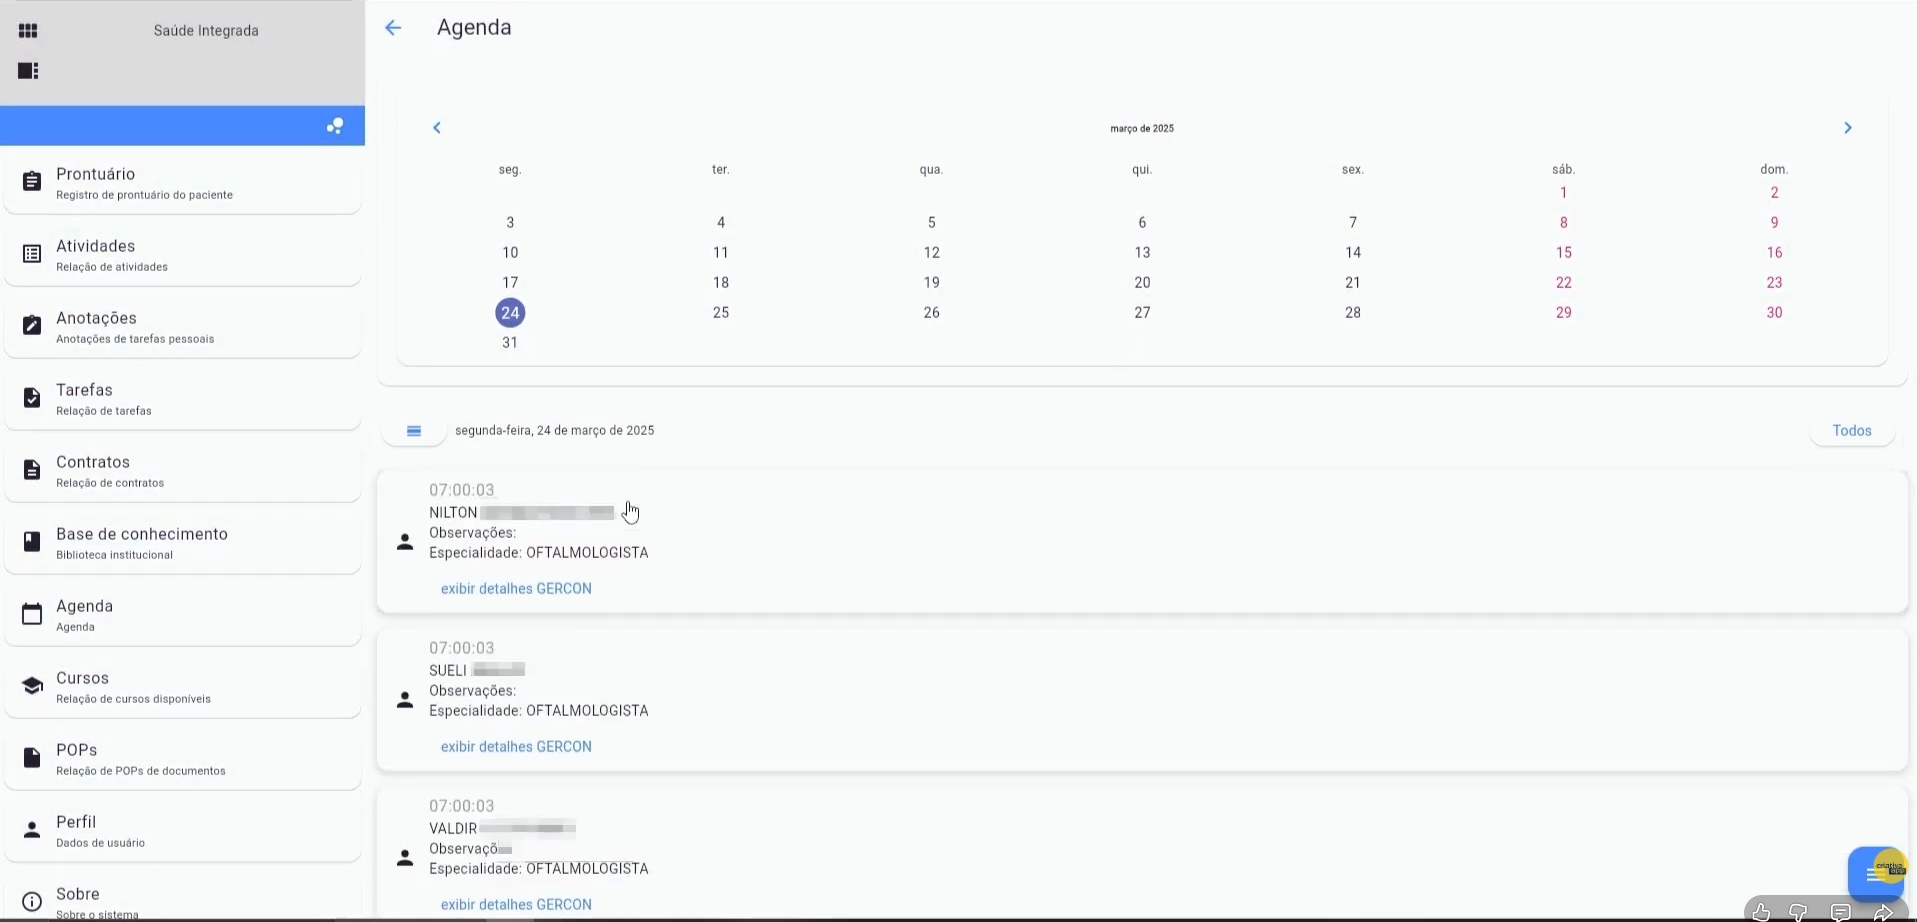The height and width of the screenshot is (922, 1917).
Task: Click the Prontuário clipboard icon
Action: click(32, 182)
